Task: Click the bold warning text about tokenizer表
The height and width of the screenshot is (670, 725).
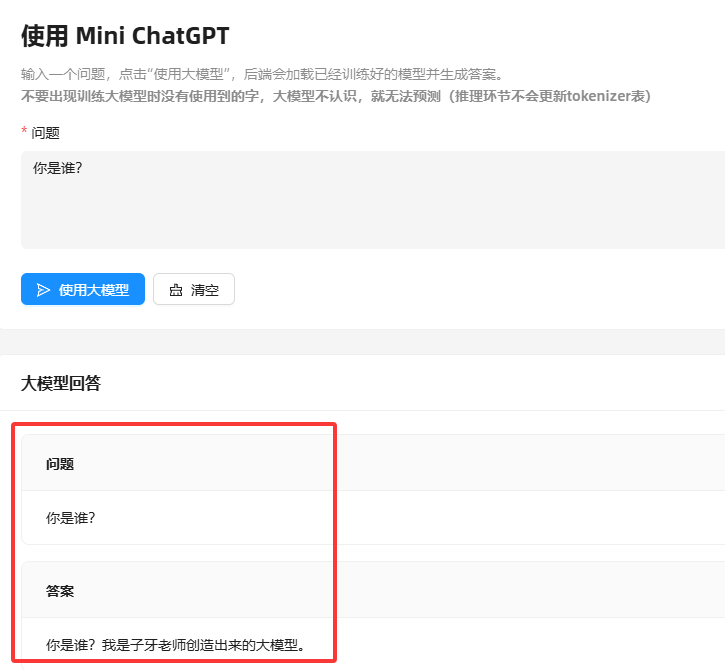Action: coord(336,96)
